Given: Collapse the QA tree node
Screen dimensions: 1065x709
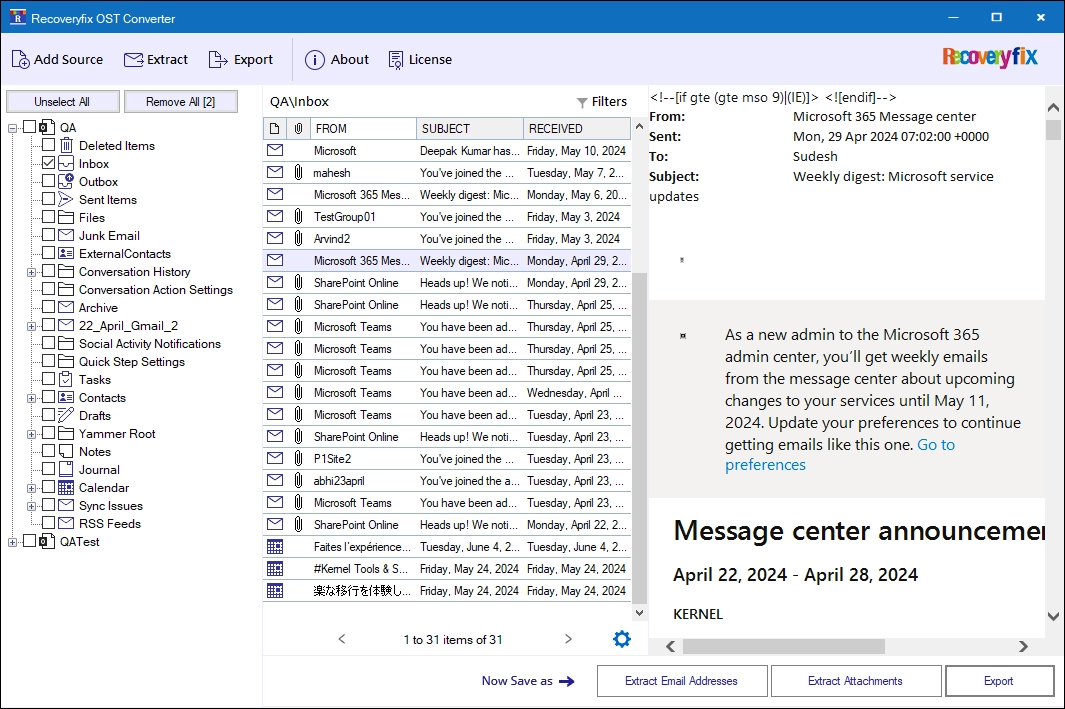Looking at the screenshot, I should pos(12,128).
